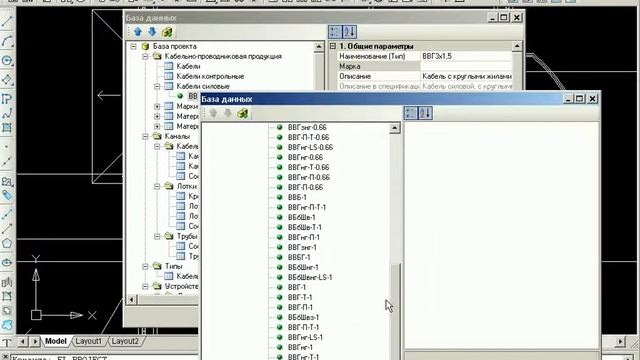Image resolution: width=640 pixels, height=360 pixels.
Task: Collapse the Каналы folder
Action: [x=145, y=136]
